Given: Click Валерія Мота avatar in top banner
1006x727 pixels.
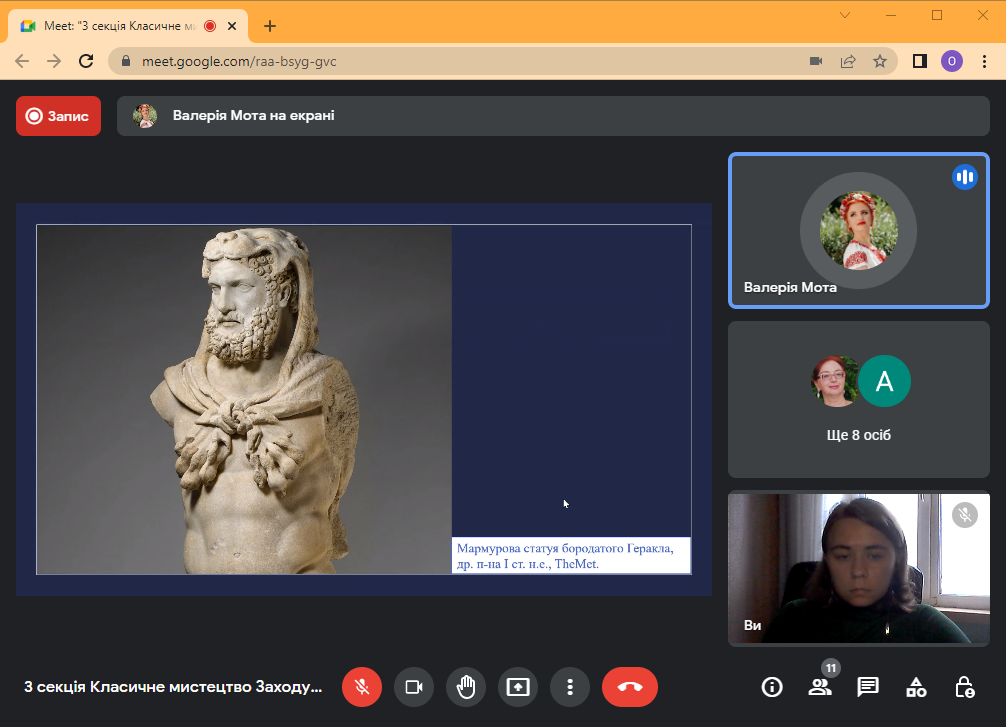Looking at the screenshot, I should [145, 116].
